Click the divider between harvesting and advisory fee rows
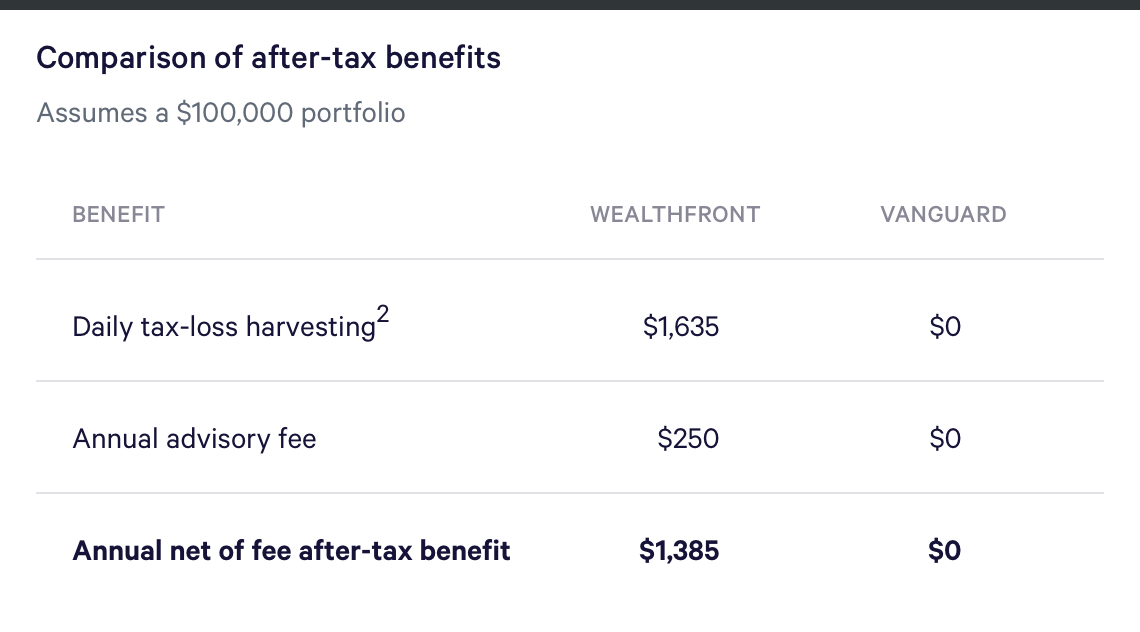This screenshot has height=632, width=1140. [x=570, y=381]
